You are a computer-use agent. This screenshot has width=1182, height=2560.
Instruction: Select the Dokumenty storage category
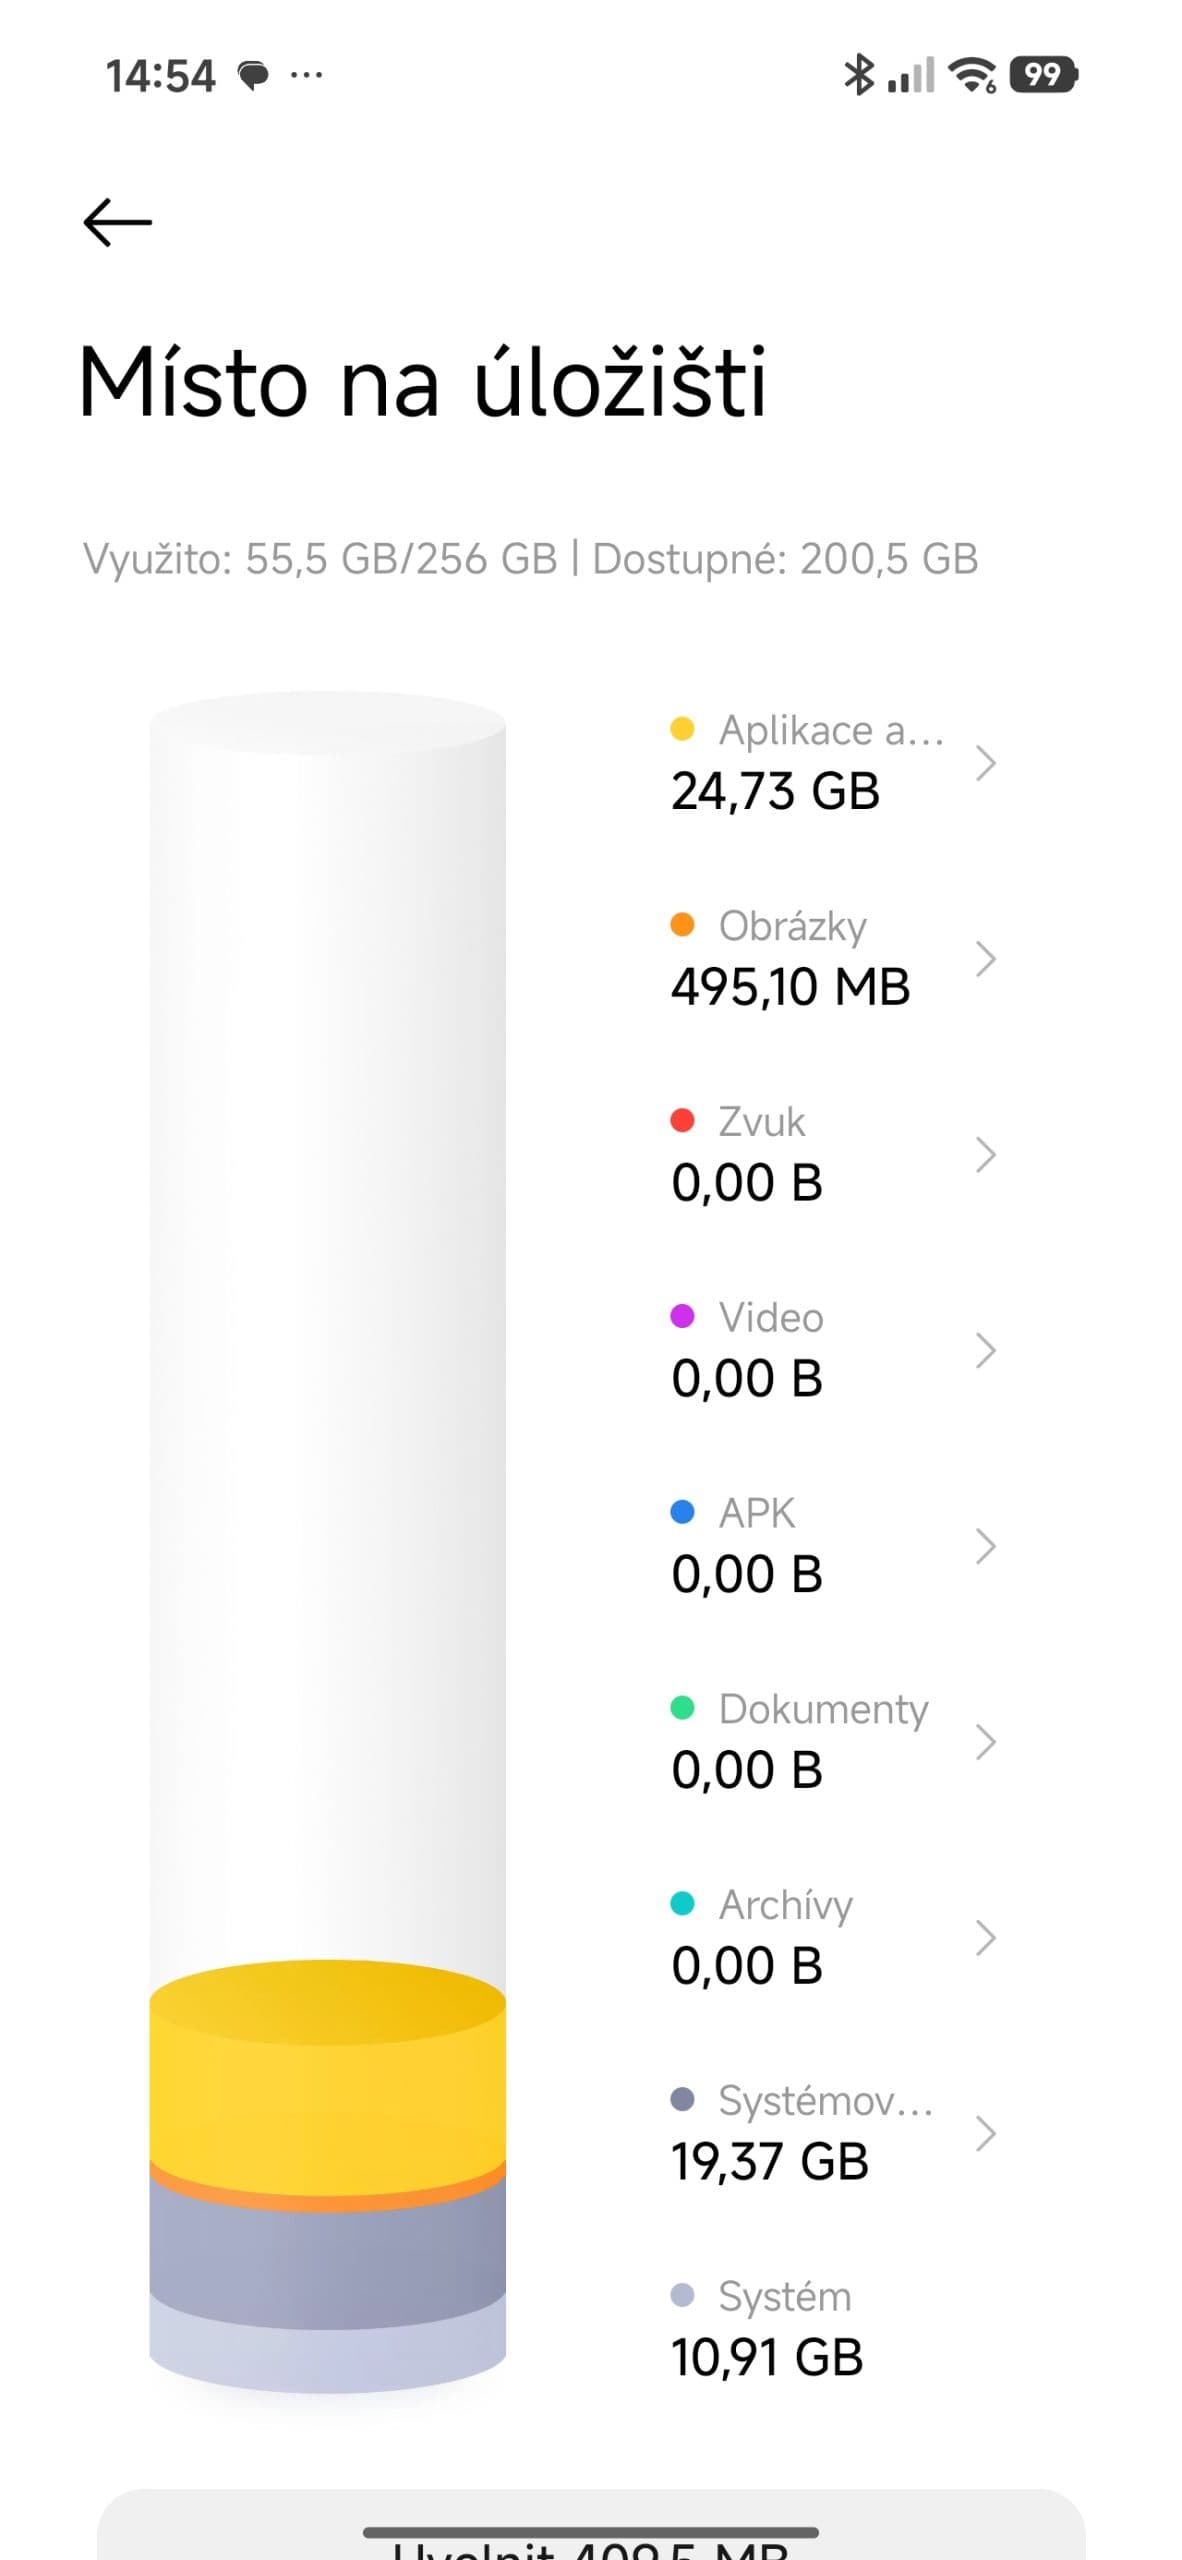(833, 1741)
